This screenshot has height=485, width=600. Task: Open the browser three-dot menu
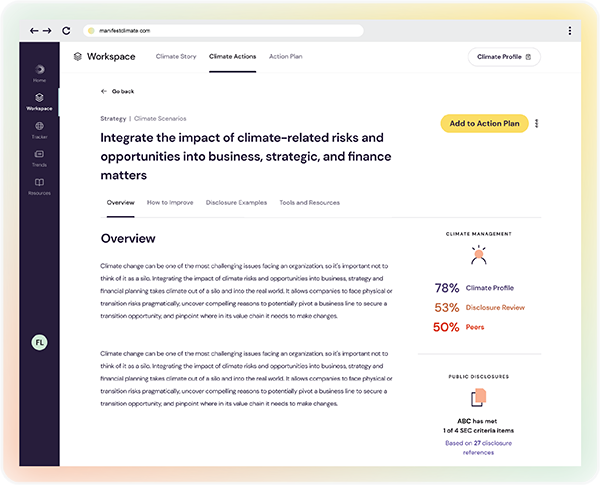[570, 31]
